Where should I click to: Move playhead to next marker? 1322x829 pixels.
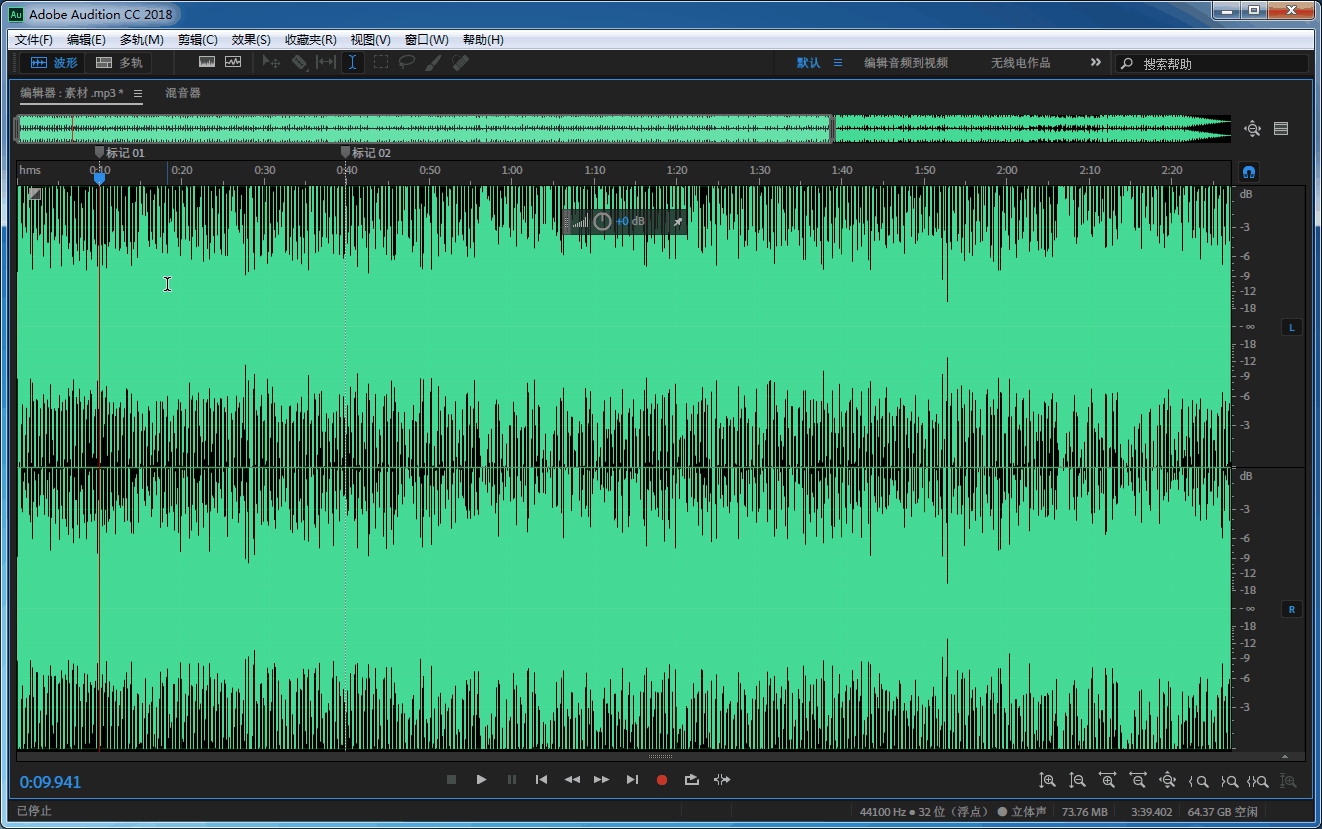click(632, 780)
